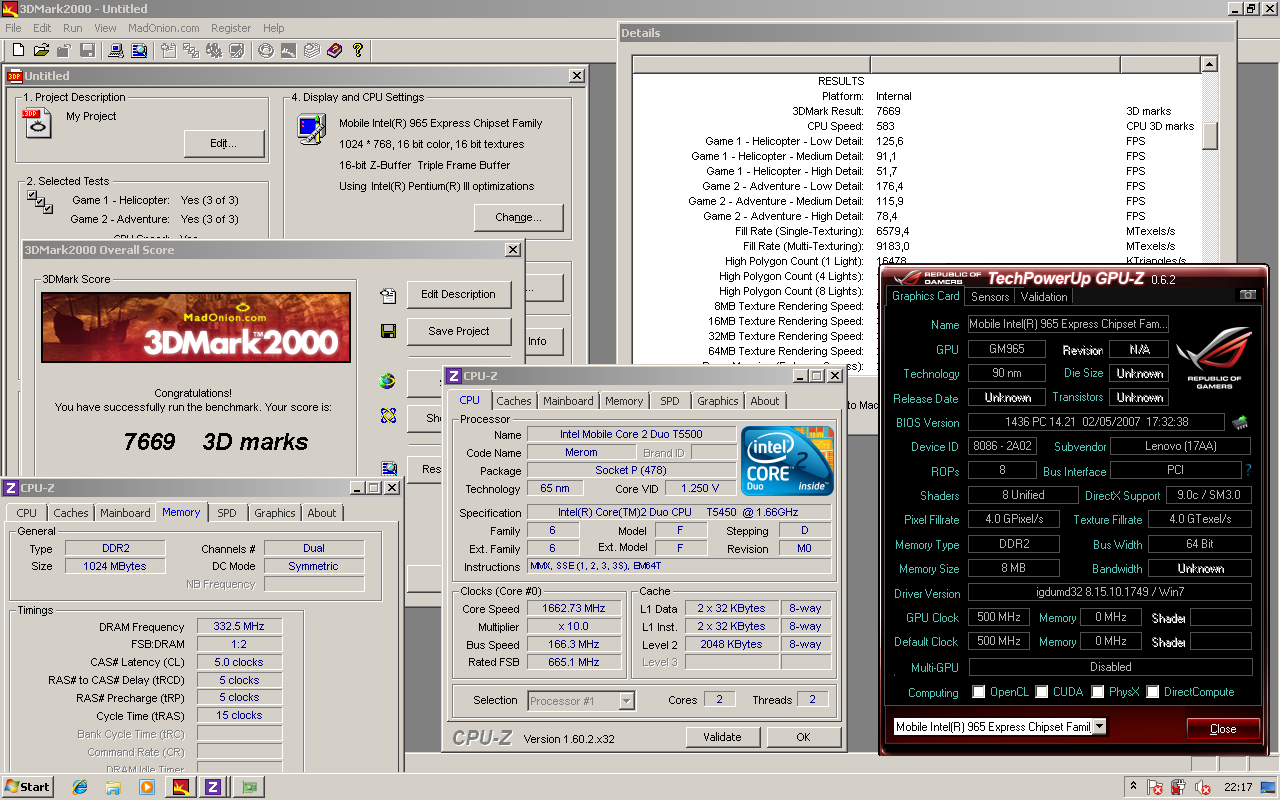Open the Help menu in 3DMark2000
Viewport: 1280px width, 800px height.
click(x=273, y=28)
